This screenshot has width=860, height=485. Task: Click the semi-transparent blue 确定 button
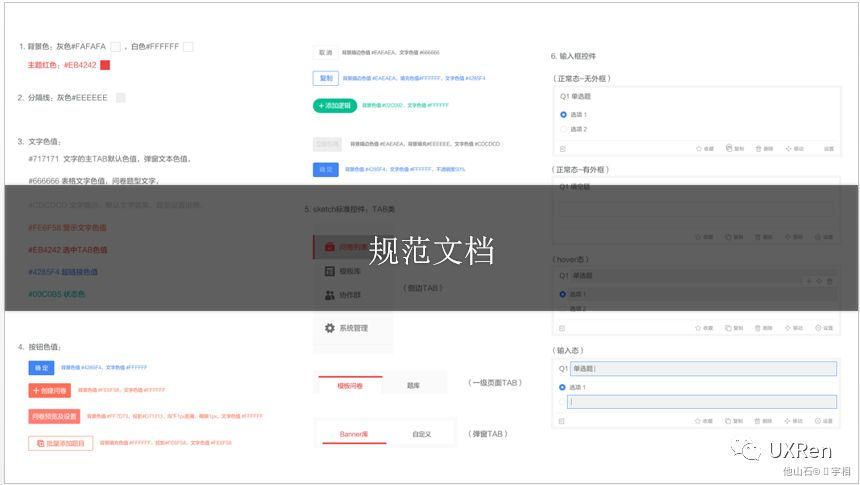(x=326, y=170)
